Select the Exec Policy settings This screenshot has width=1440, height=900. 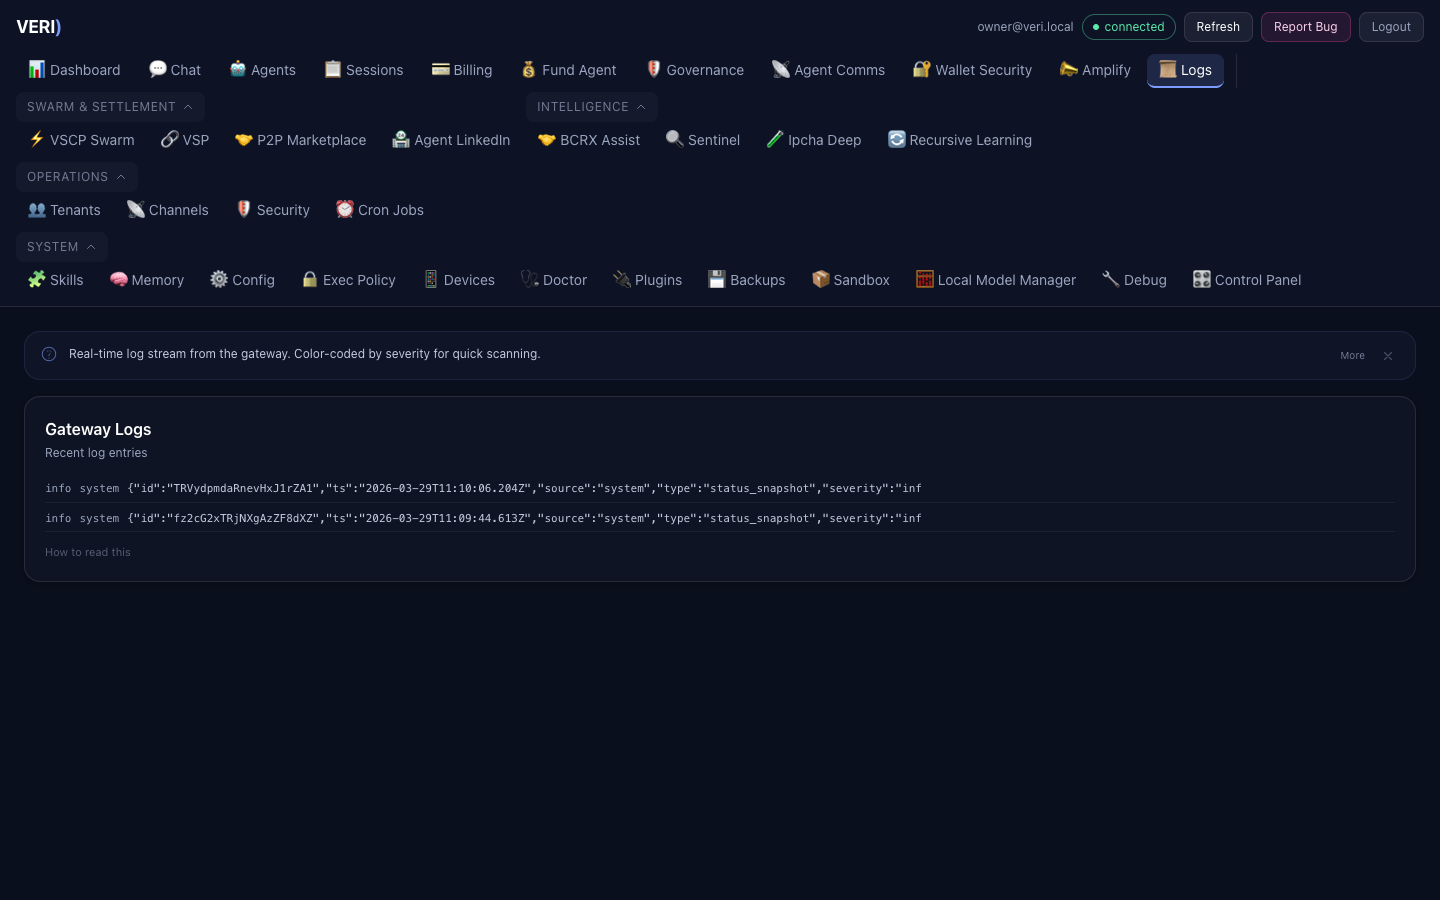(x=348, y=280)
